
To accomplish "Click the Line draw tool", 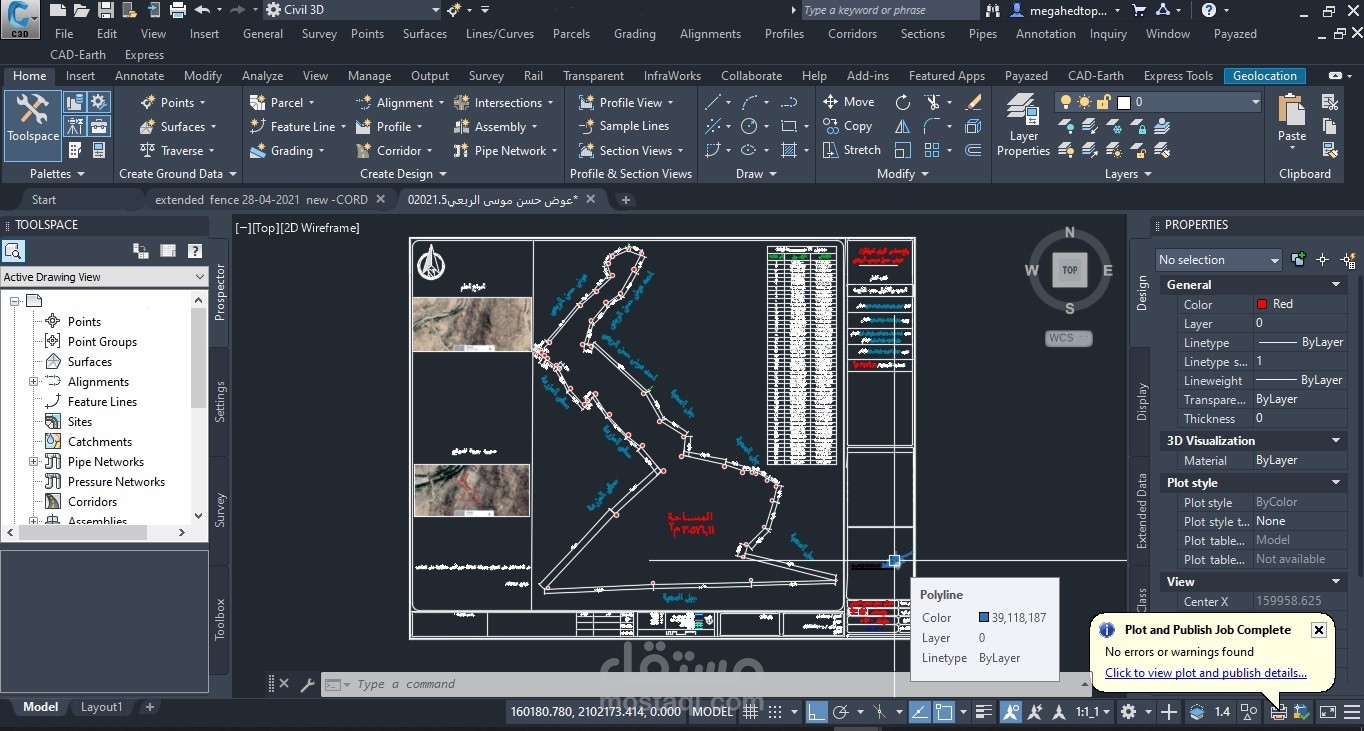I will tap(713, 102).
